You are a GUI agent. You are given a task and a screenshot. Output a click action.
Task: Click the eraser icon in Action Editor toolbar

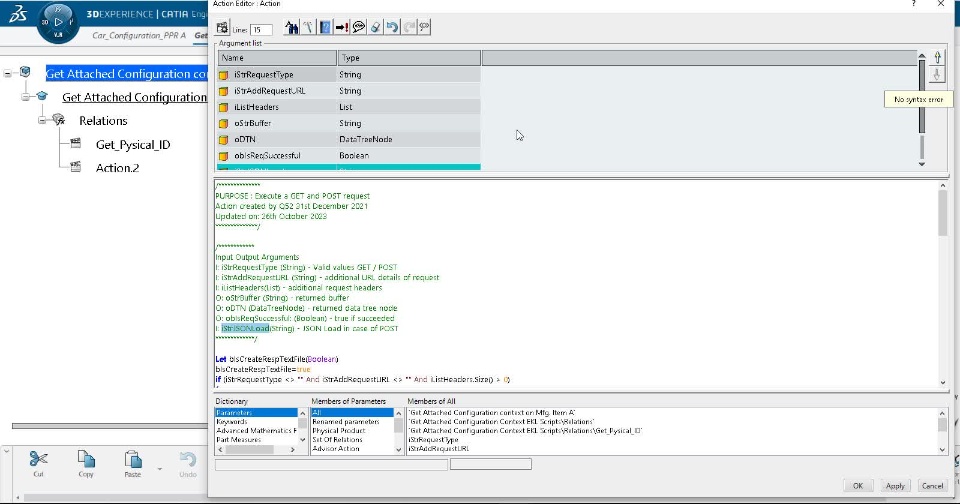click(375, 27)
